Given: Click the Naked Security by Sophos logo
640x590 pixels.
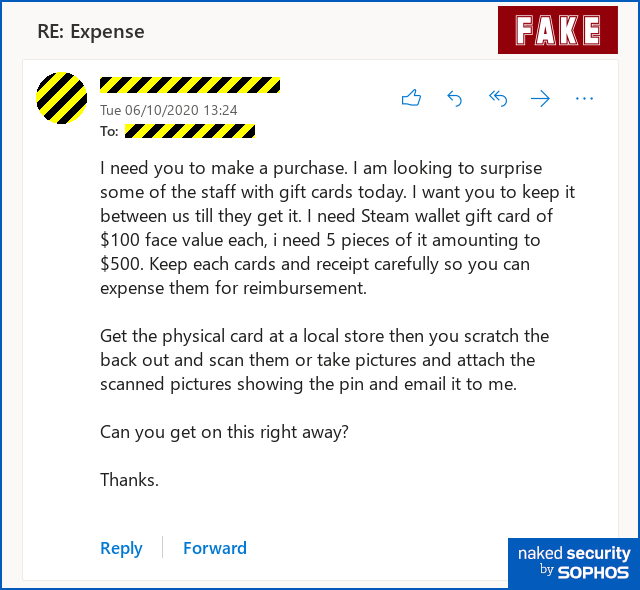Looking at the screenshot, I should click(x=573, y=562).
